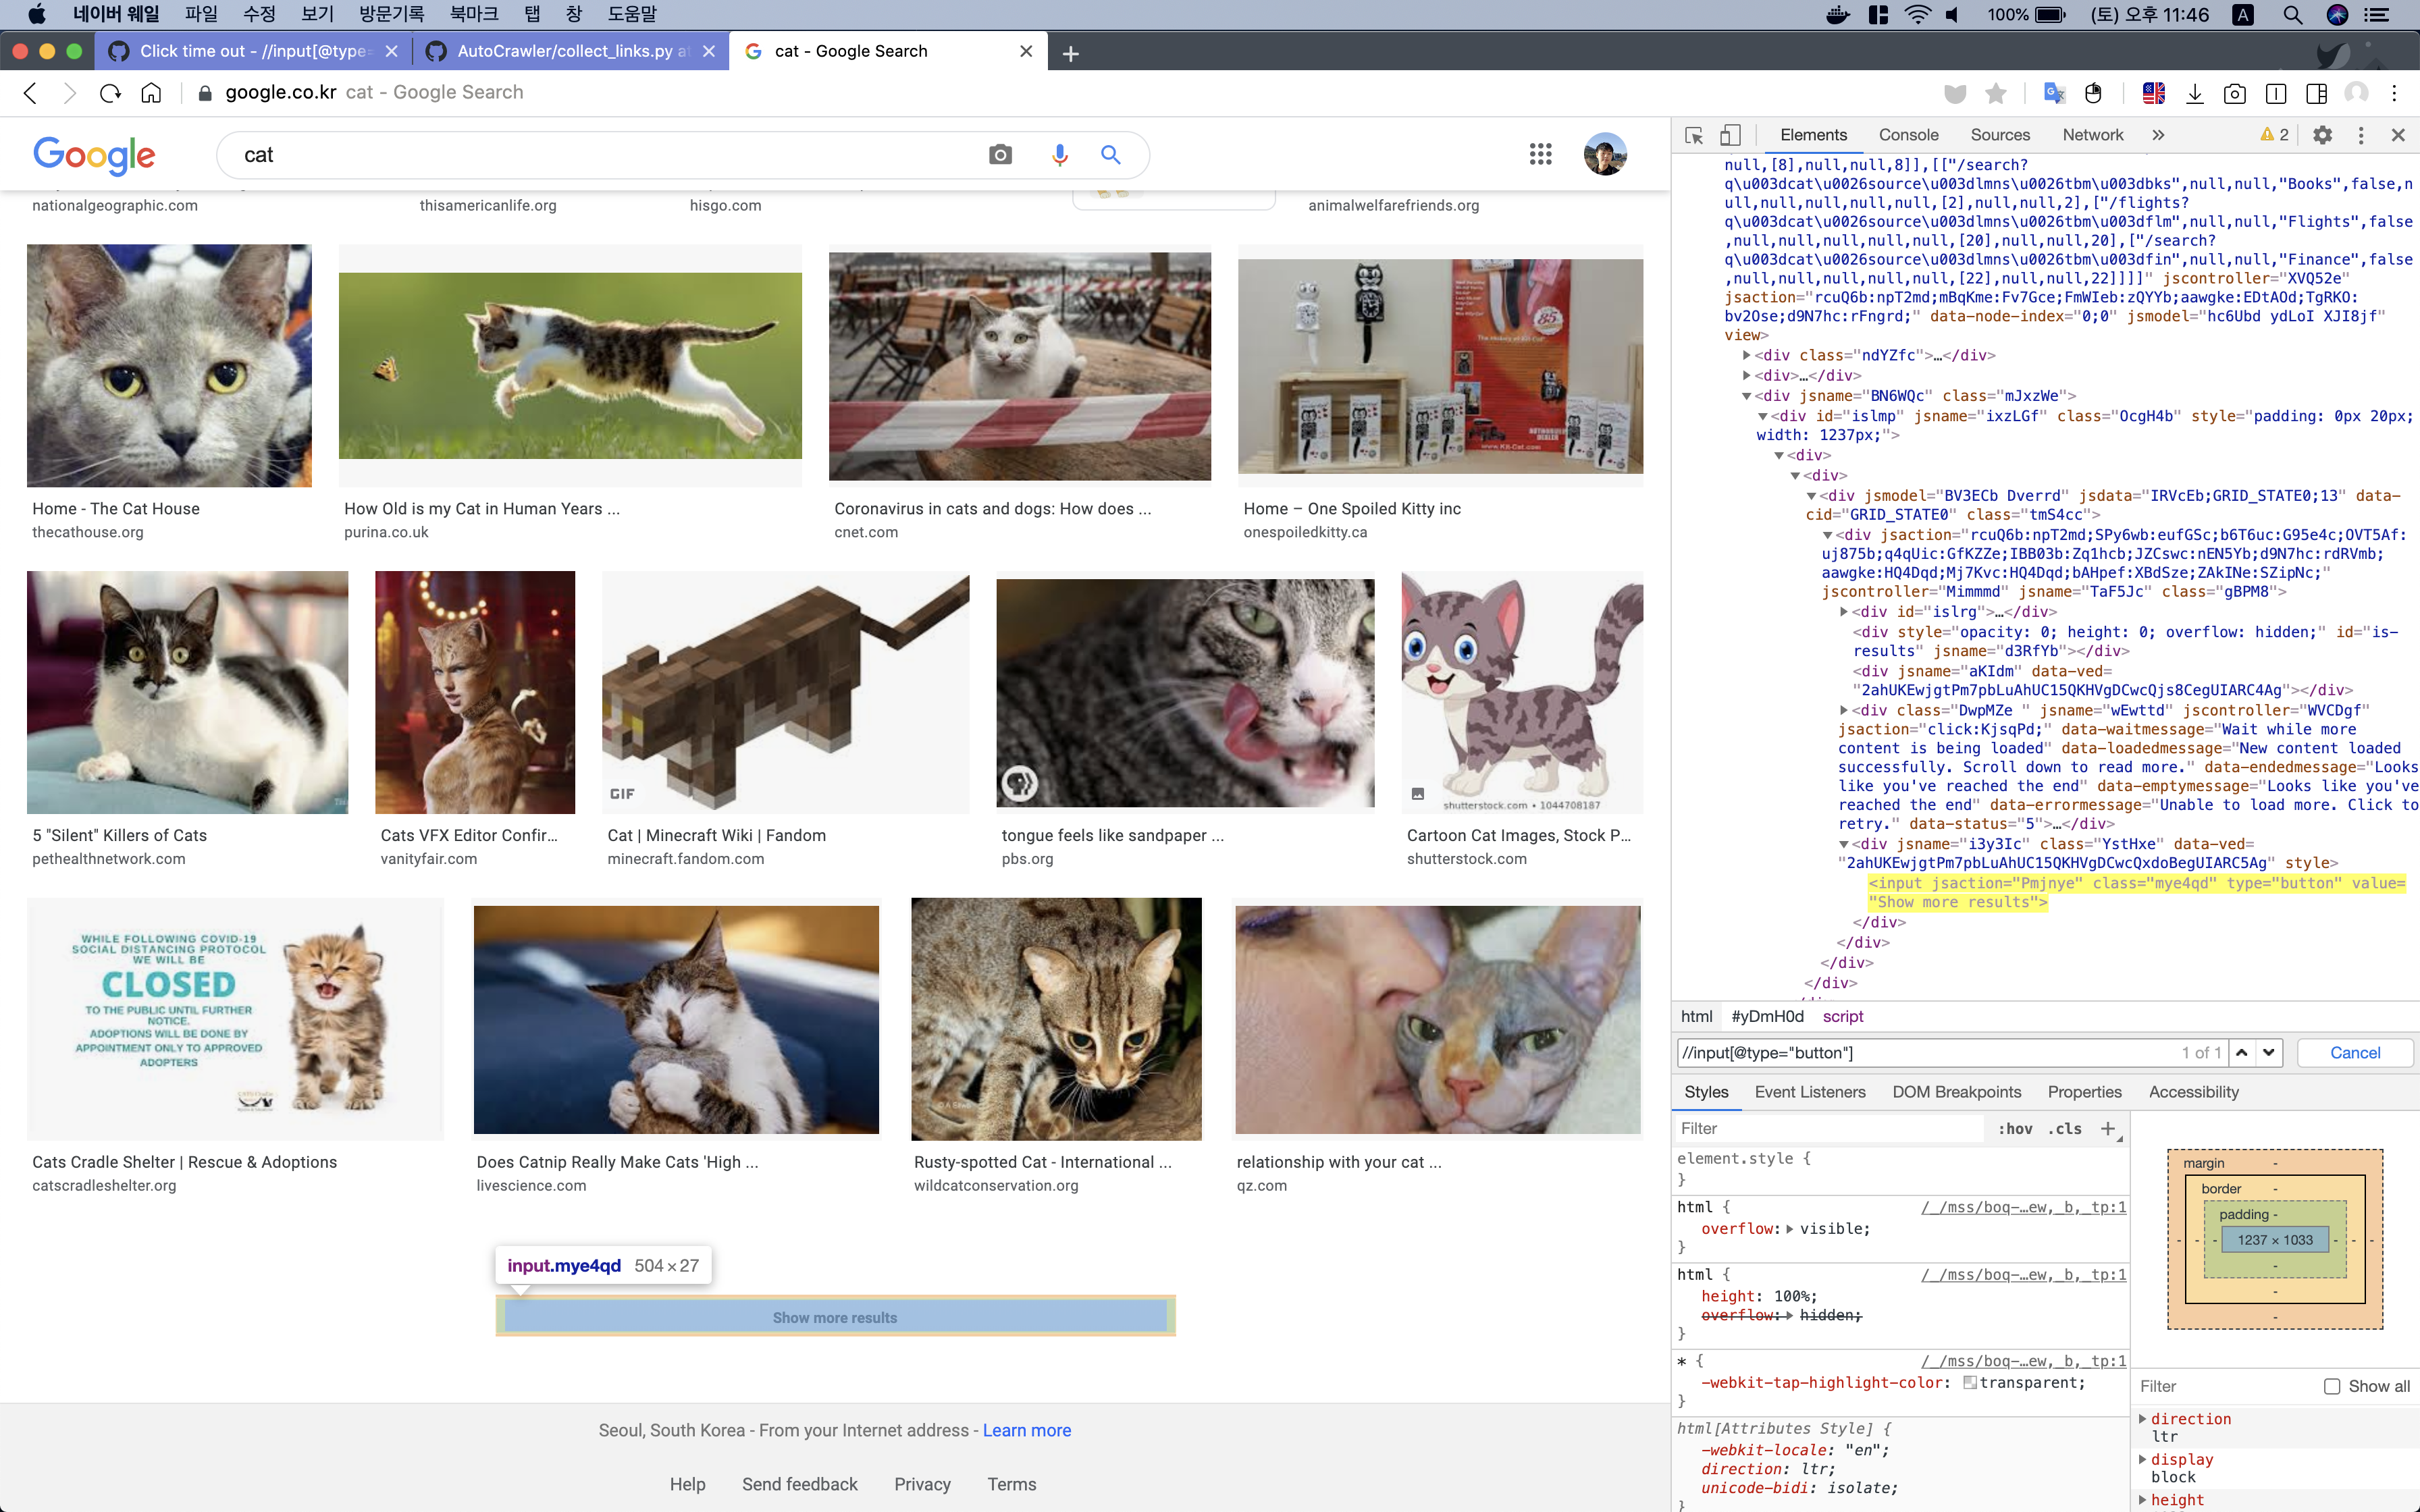
Task: Click the bookmark star in the address bar
Action: pyautogui.click(x=1996, y=93)
